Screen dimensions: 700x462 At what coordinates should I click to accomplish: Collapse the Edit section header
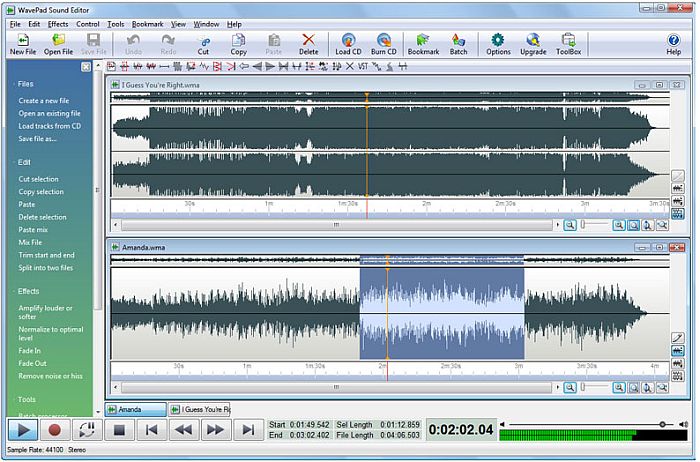25,162
